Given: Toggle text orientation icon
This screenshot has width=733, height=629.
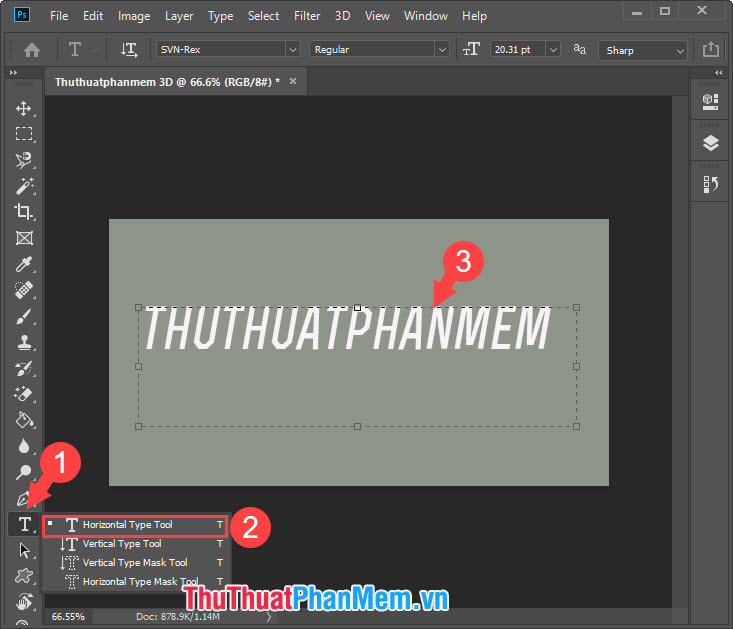Looking at the screenshot, I should tap(129, 50).
